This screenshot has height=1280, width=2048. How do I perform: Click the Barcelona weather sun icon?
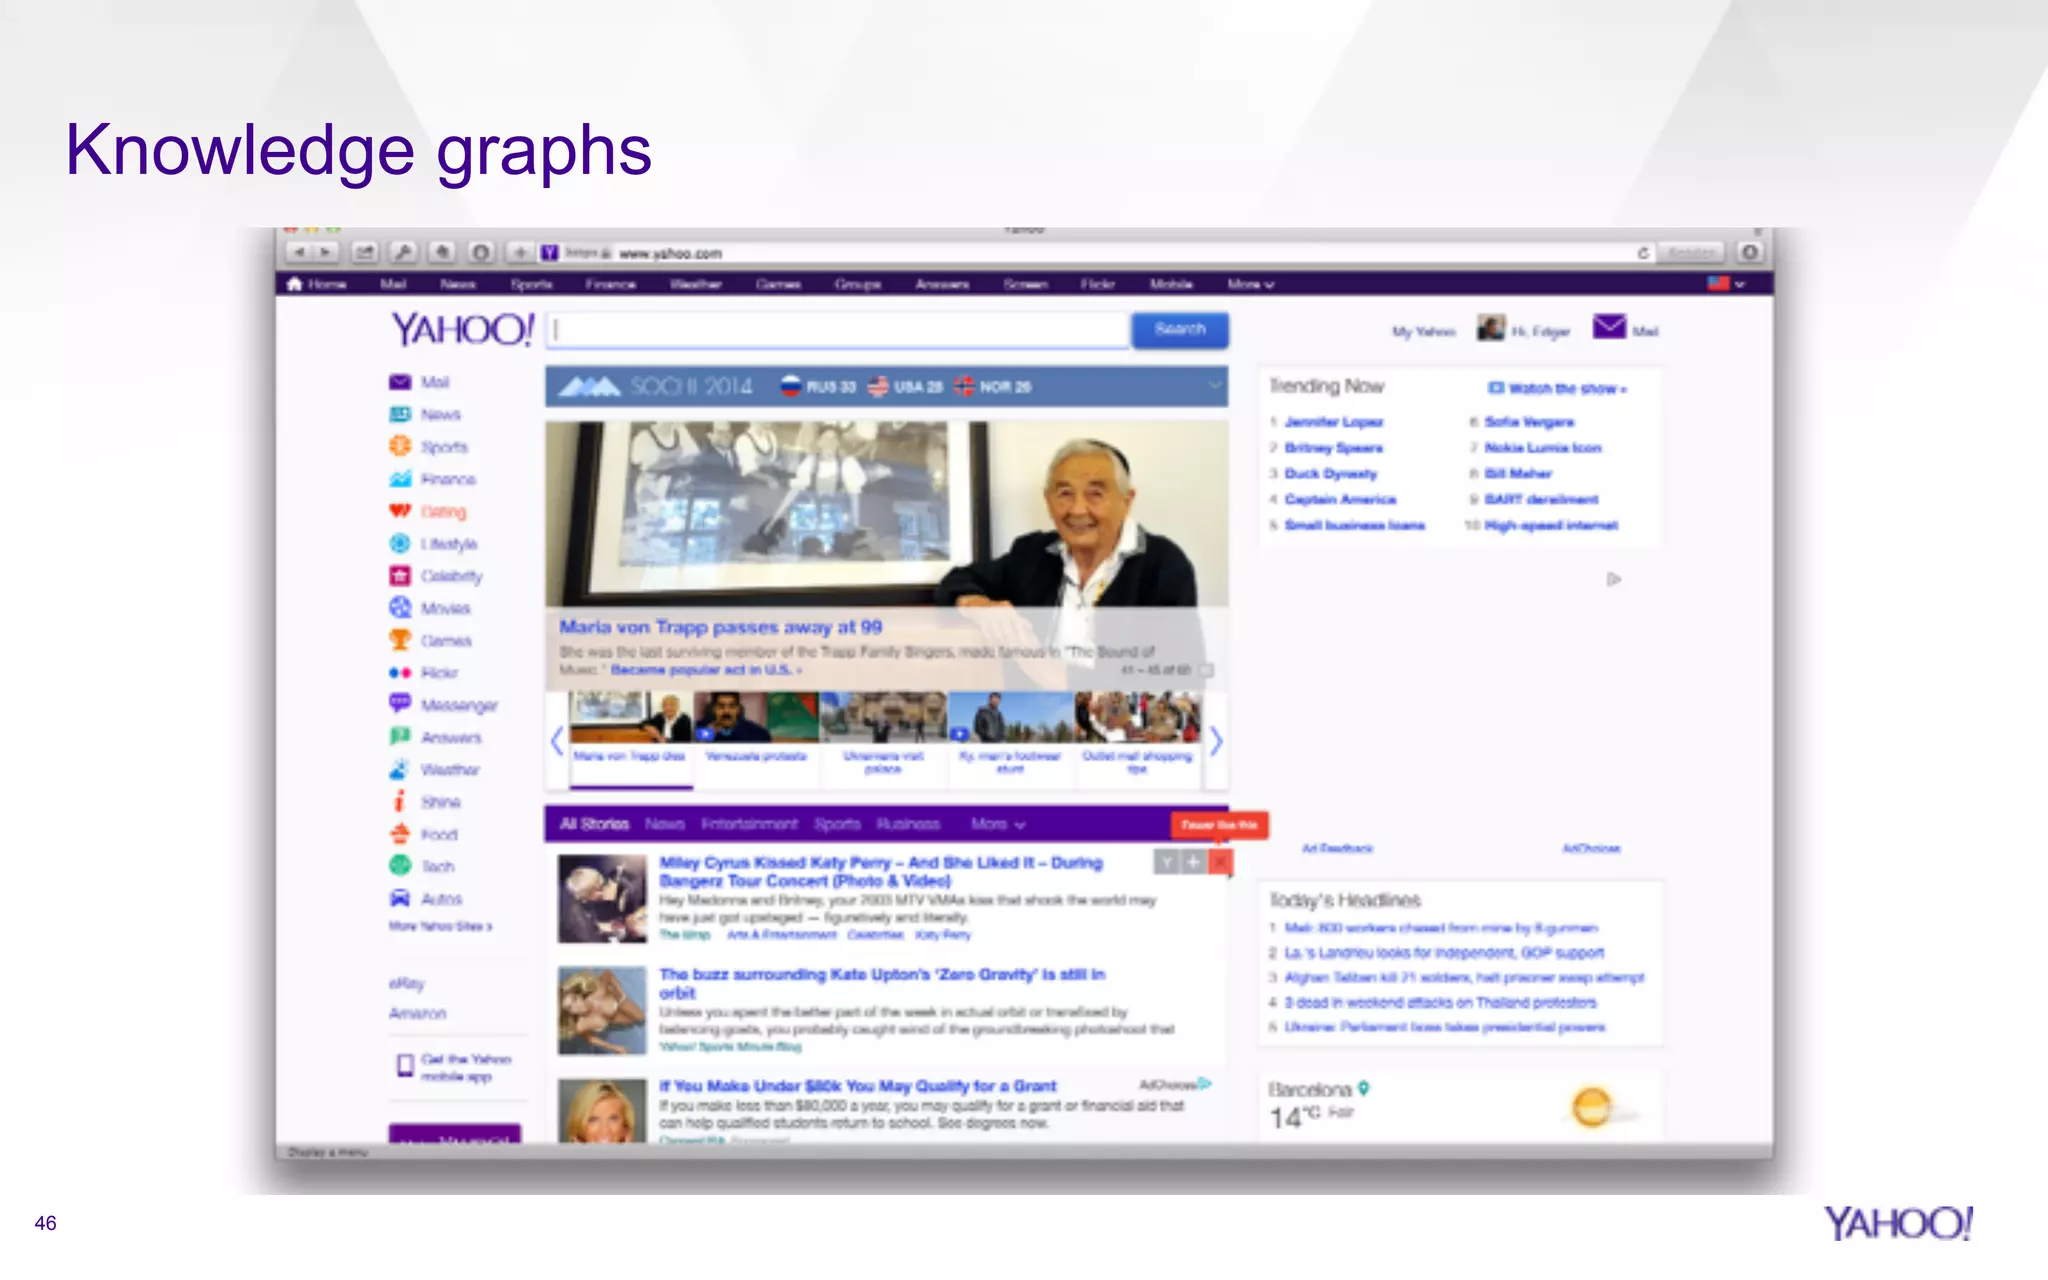[x=1591, y=1107]
